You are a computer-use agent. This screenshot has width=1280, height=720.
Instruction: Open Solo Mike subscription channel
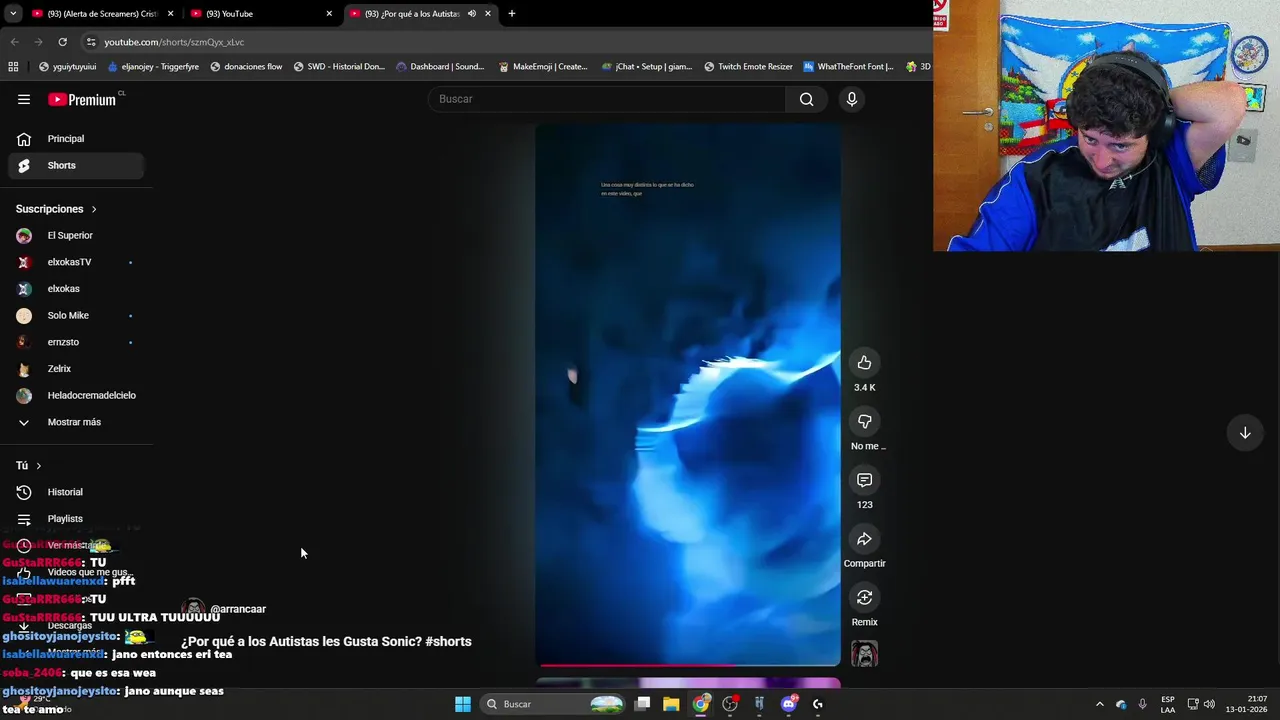coord(76,316)
